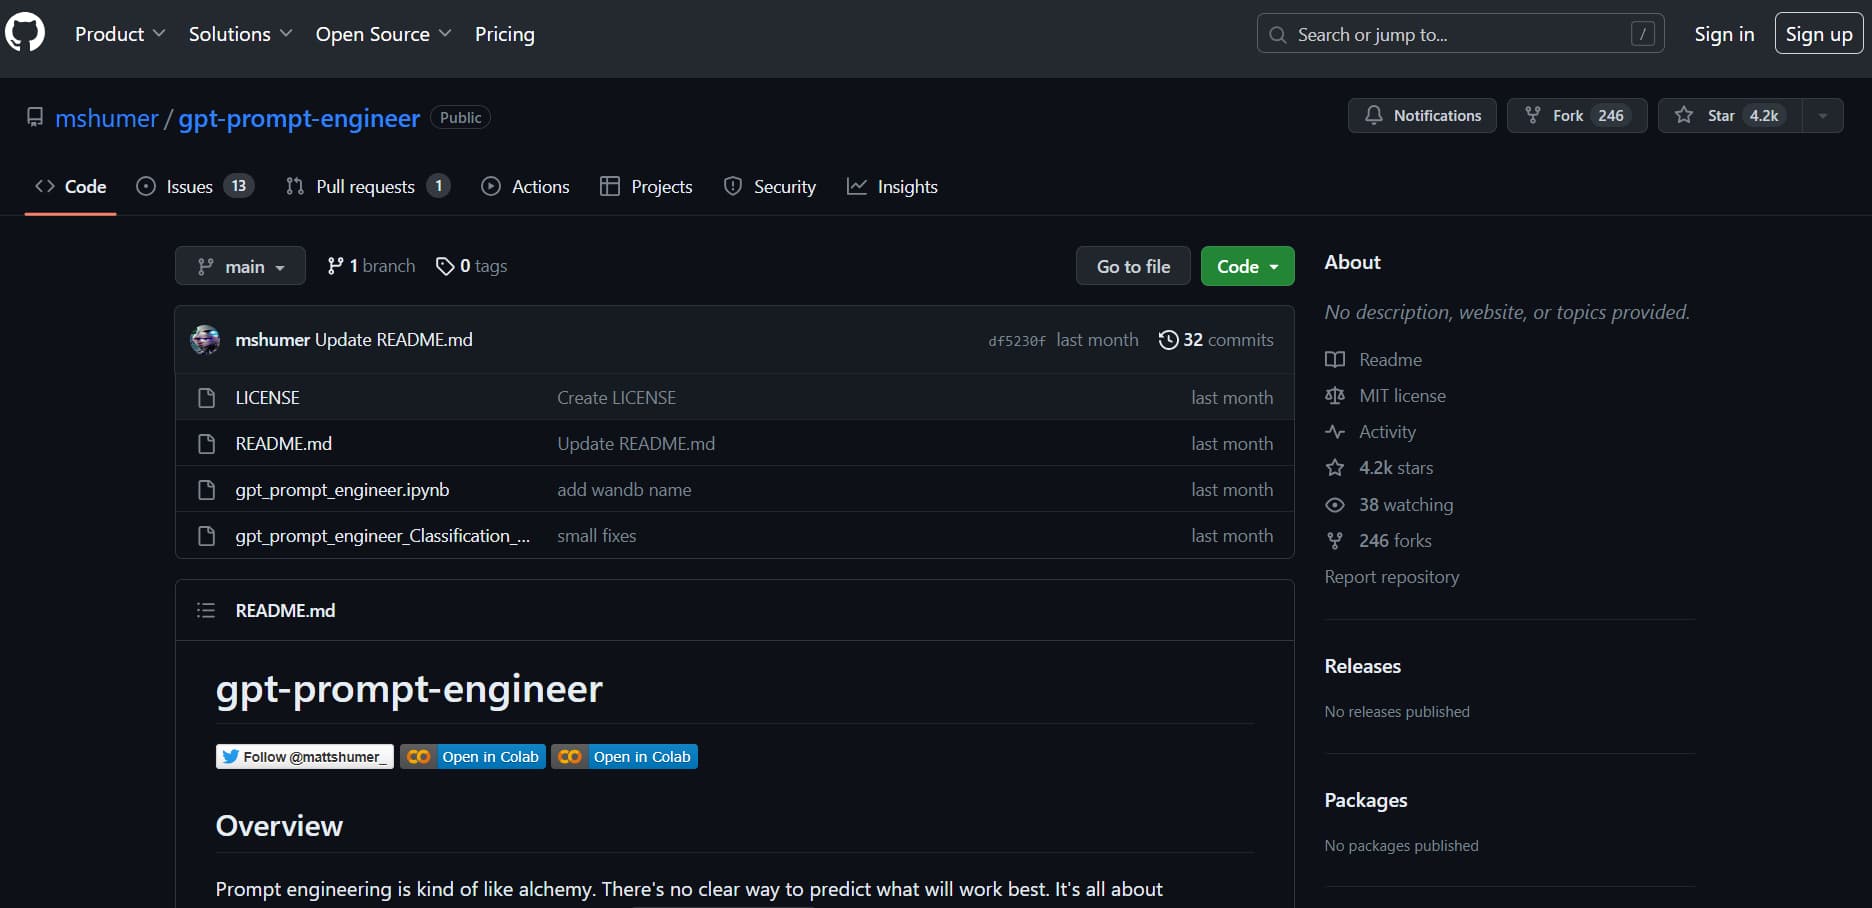Click Sign in
1872x908 pixels.
[x=1724, y=34]
